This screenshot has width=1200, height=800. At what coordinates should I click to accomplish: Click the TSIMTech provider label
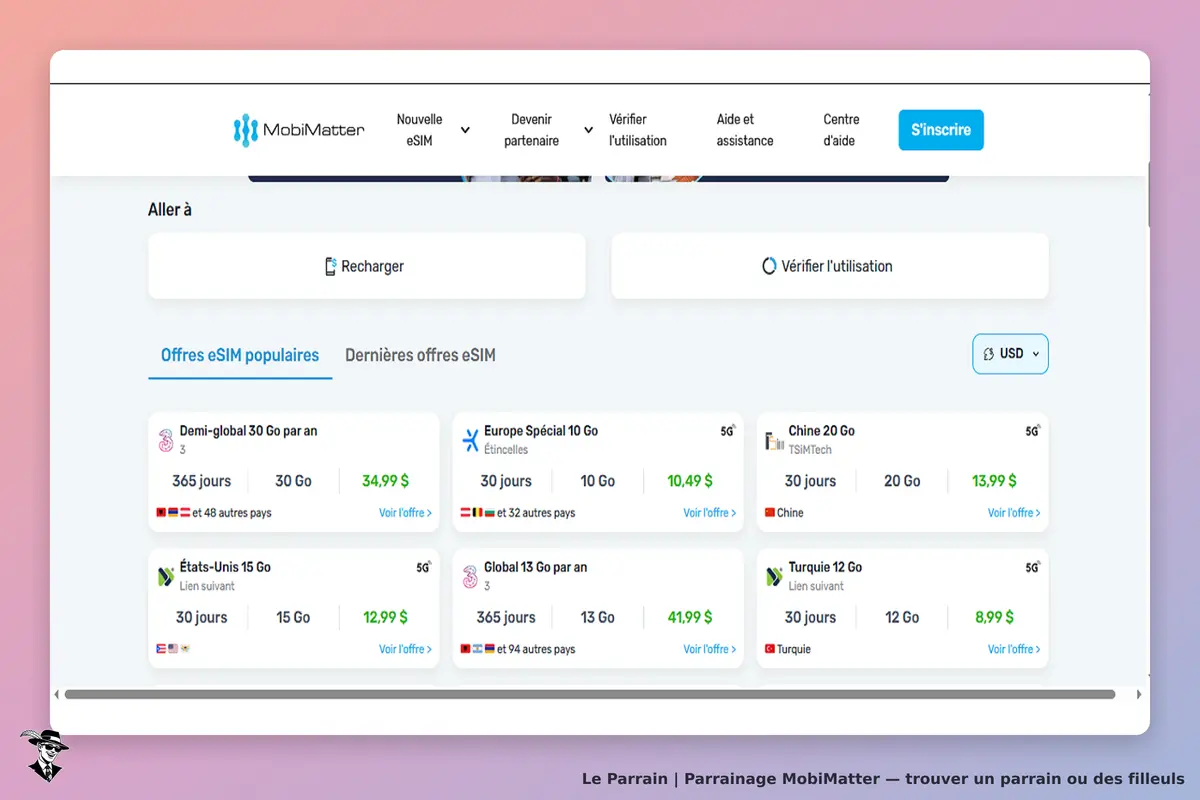click(810, 450)
